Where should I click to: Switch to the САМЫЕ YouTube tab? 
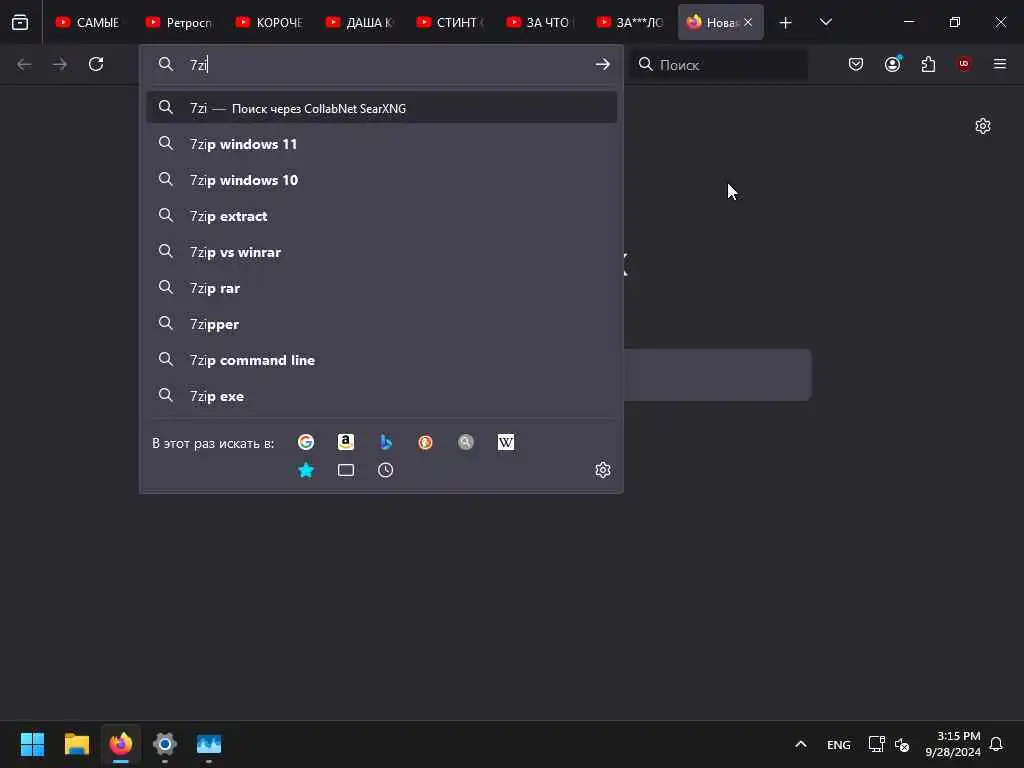tap(88, 22)
